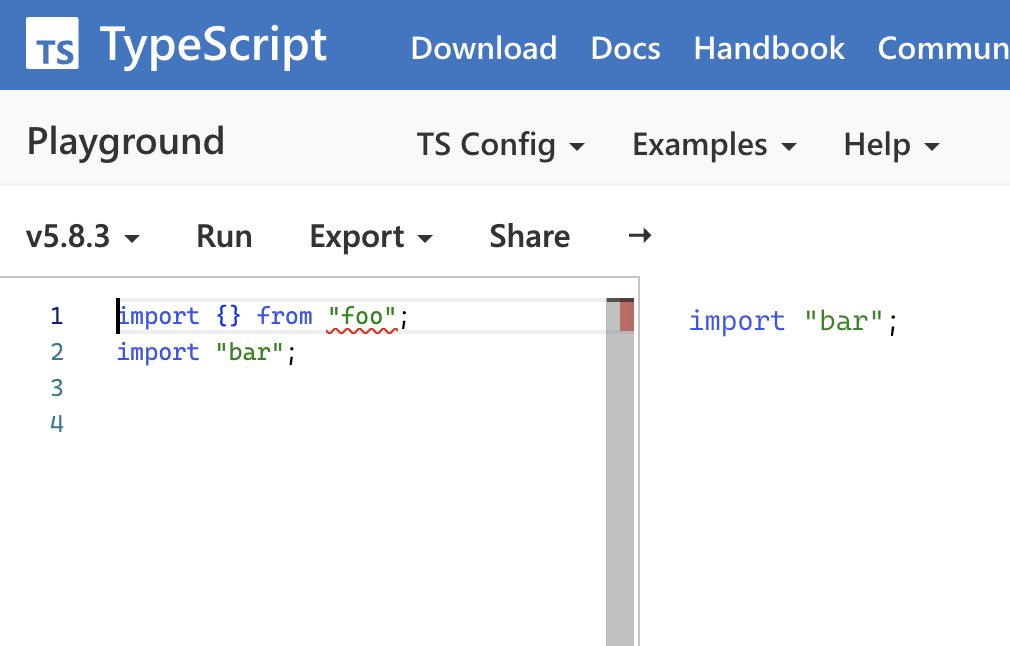Run the playground code
Screen dimensions: 1010x646
pos(224,236)
